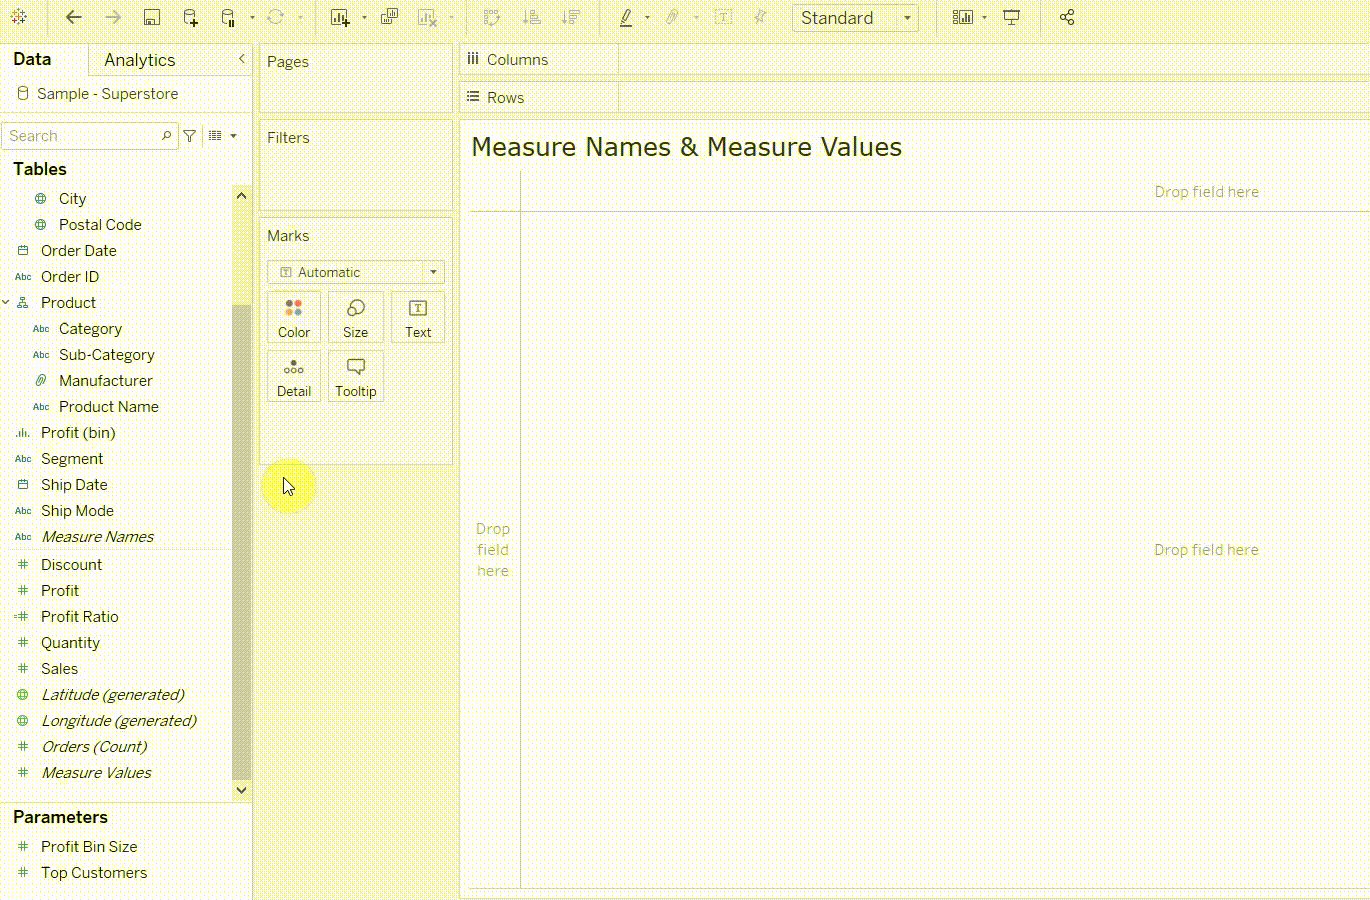Click the highlight pen icon
Image resolution: width=1370 pixels, height=900 pixels.
point(626,17)
